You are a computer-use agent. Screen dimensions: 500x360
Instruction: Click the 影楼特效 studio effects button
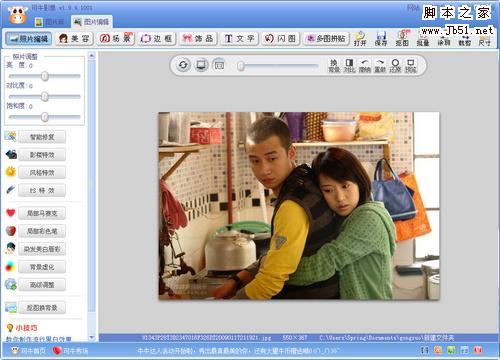point(42,155)
